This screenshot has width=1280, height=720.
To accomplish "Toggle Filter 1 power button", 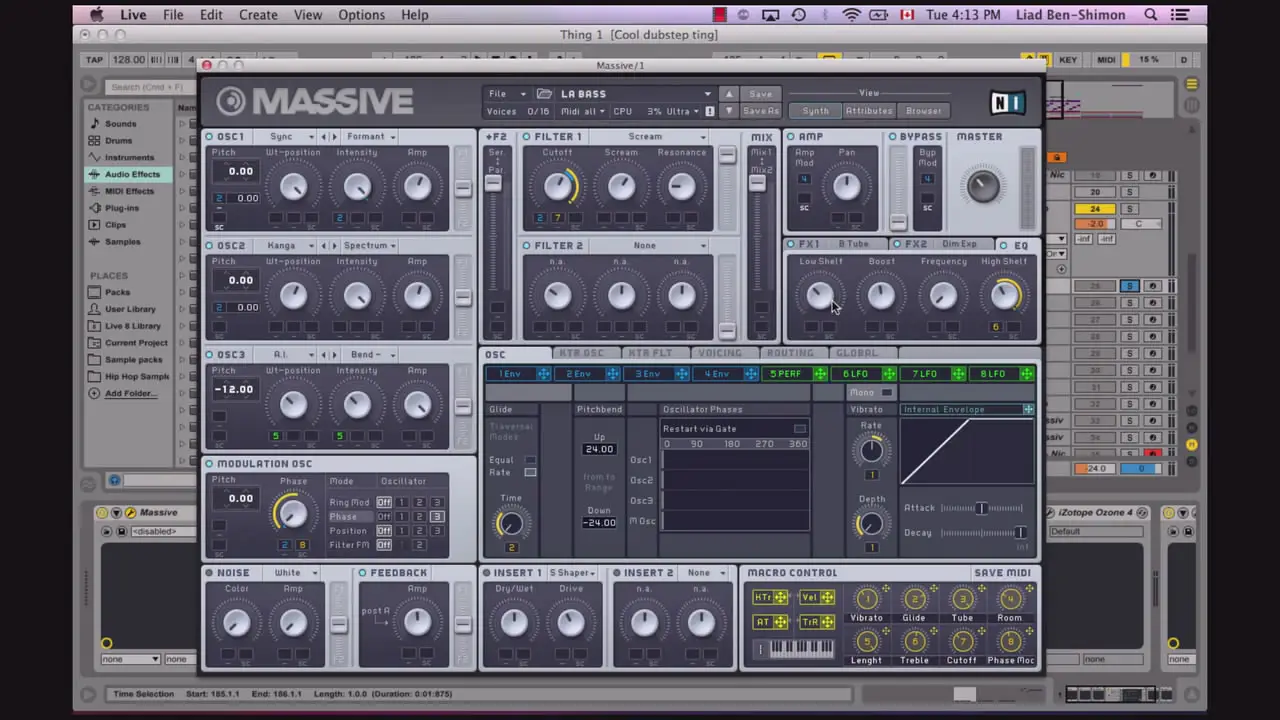I will [x=526, y=137].
